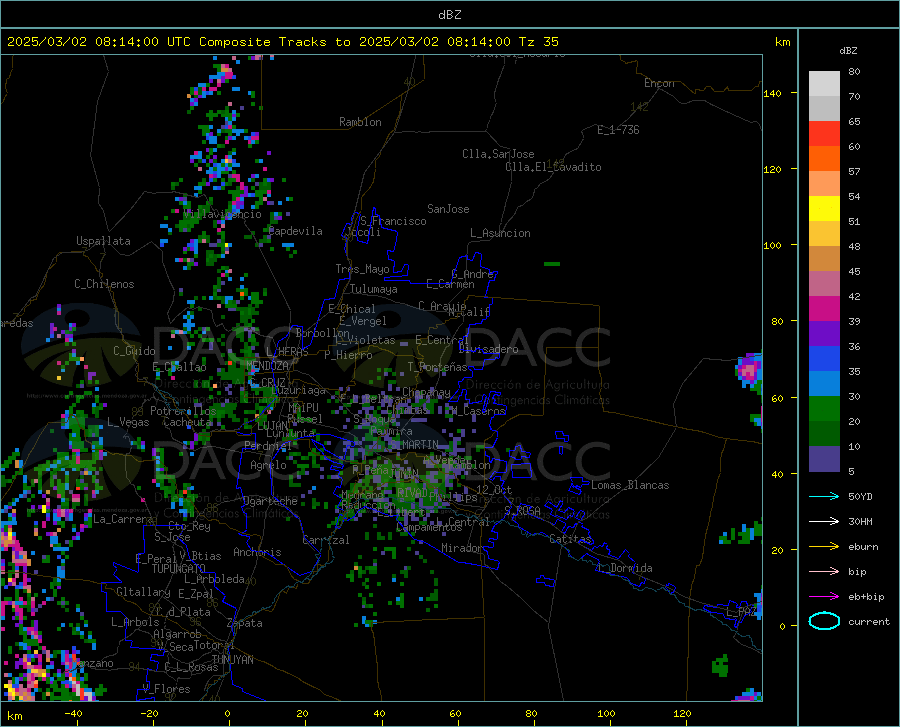Click the L_Asuncion map label
900x727 pixels.
[500, 233]
